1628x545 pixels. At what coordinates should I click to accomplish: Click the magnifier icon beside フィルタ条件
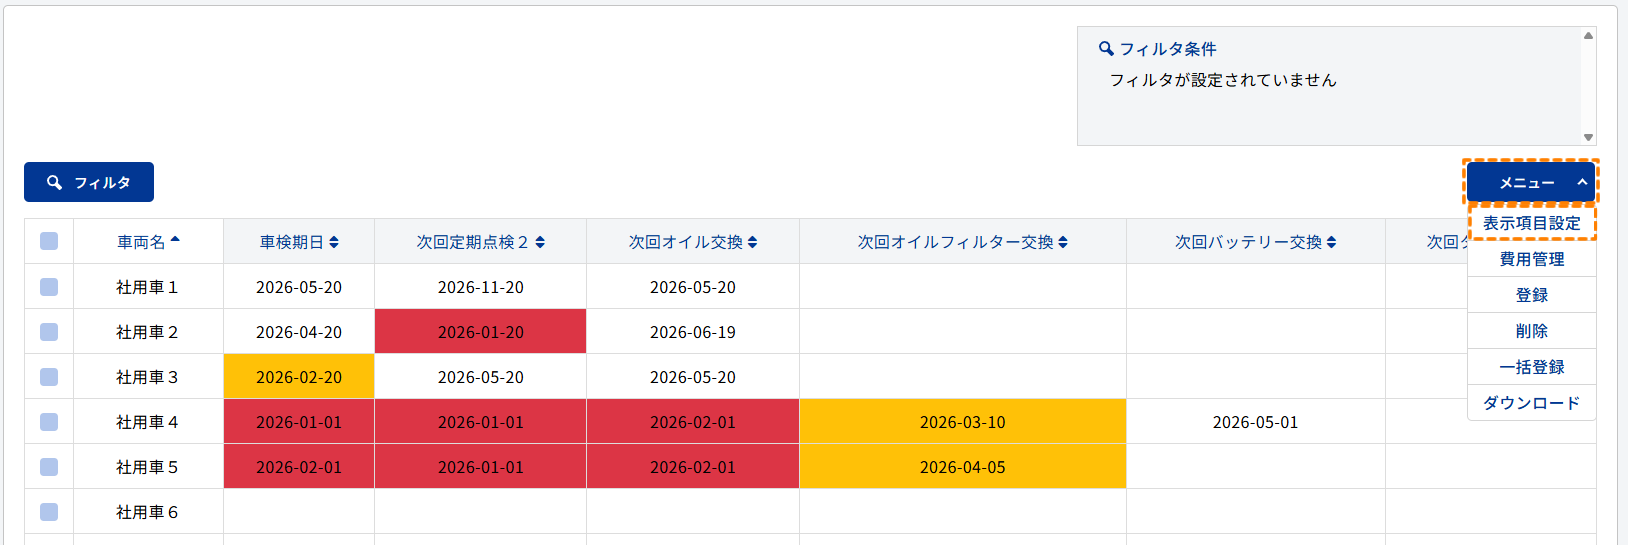pyautogui.click(x=1106, y=48)
